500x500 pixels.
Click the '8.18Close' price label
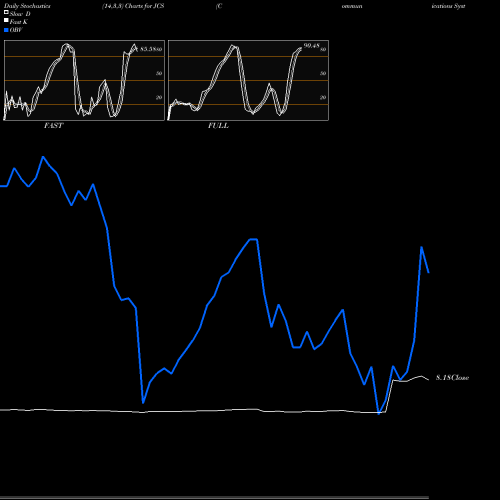coord(453,378)
